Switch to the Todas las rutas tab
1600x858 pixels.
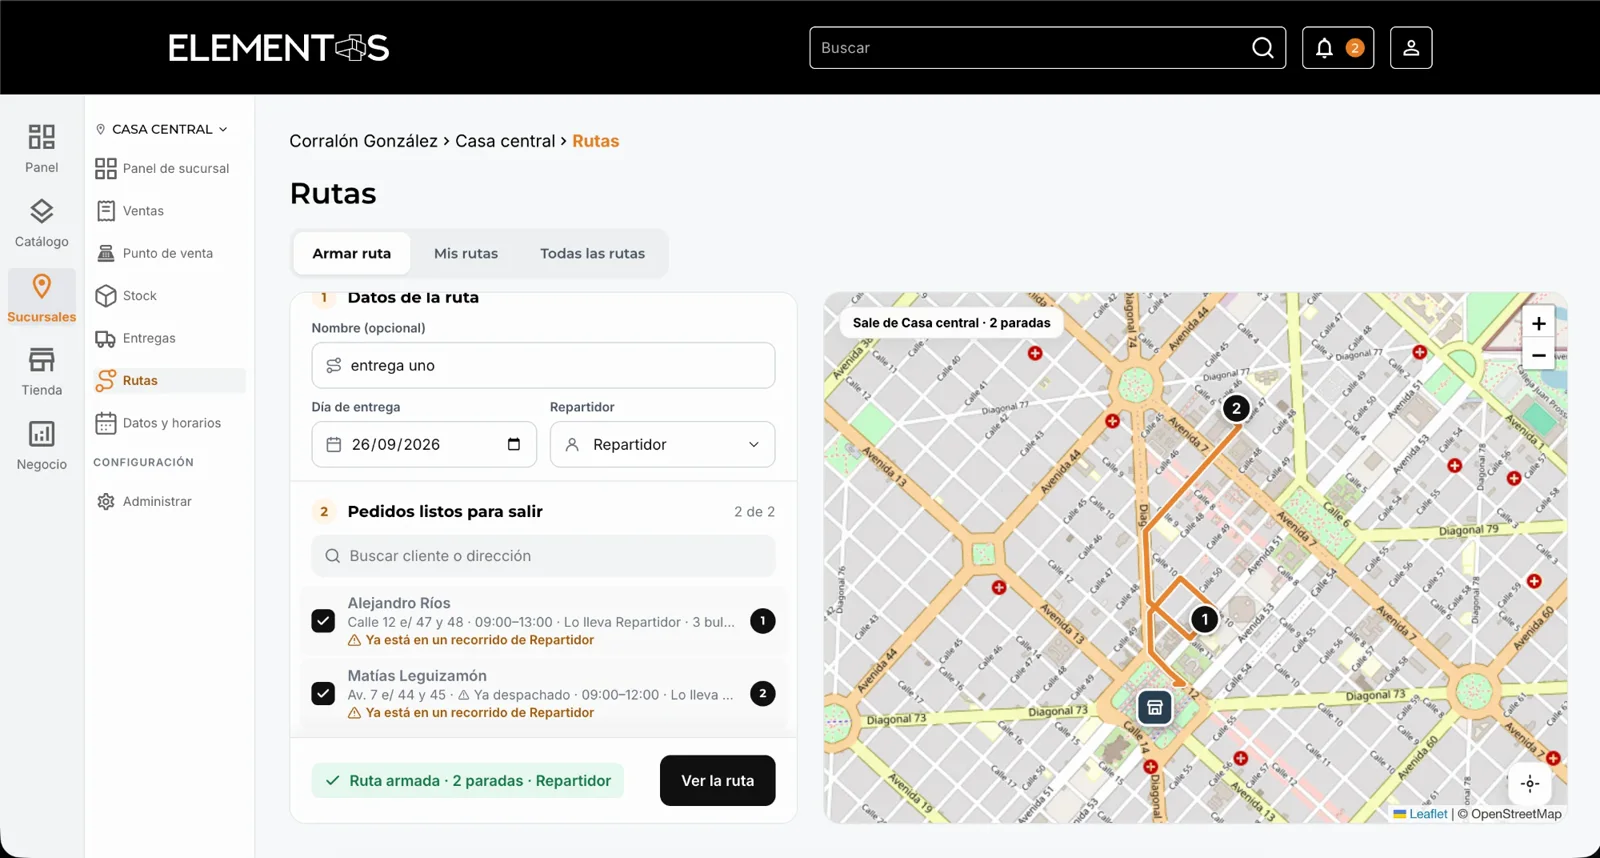[x=592, y=254]
